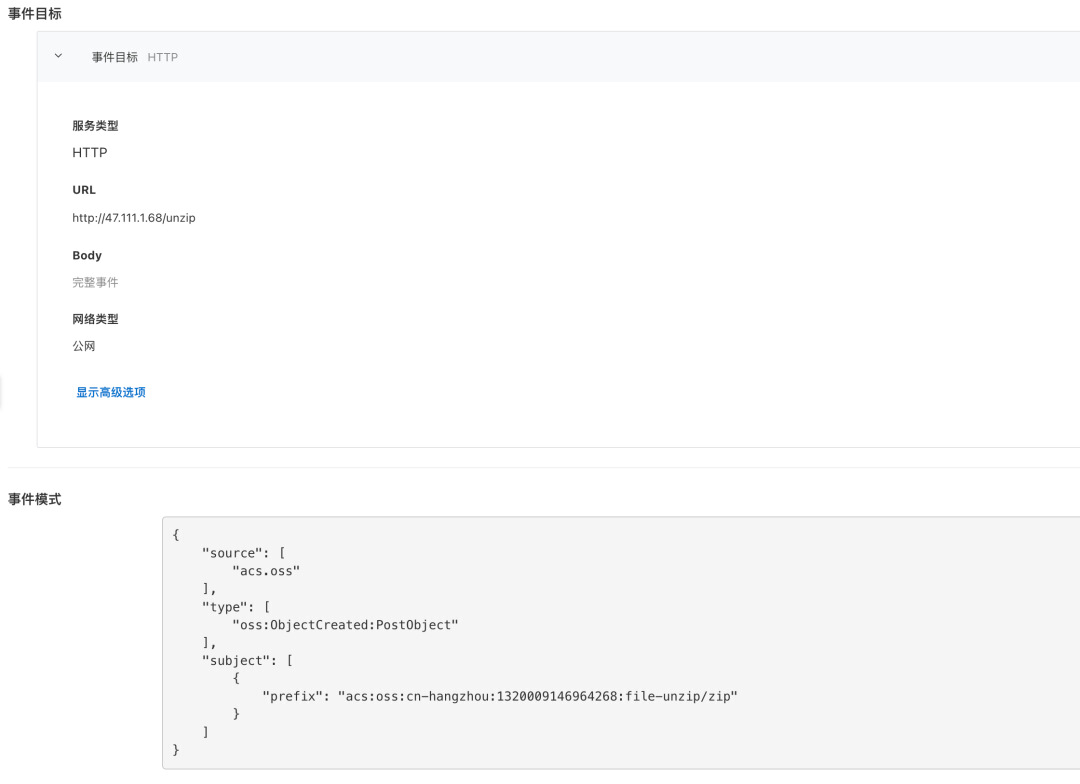Click the 网络类型 field label

click(96, 319)
